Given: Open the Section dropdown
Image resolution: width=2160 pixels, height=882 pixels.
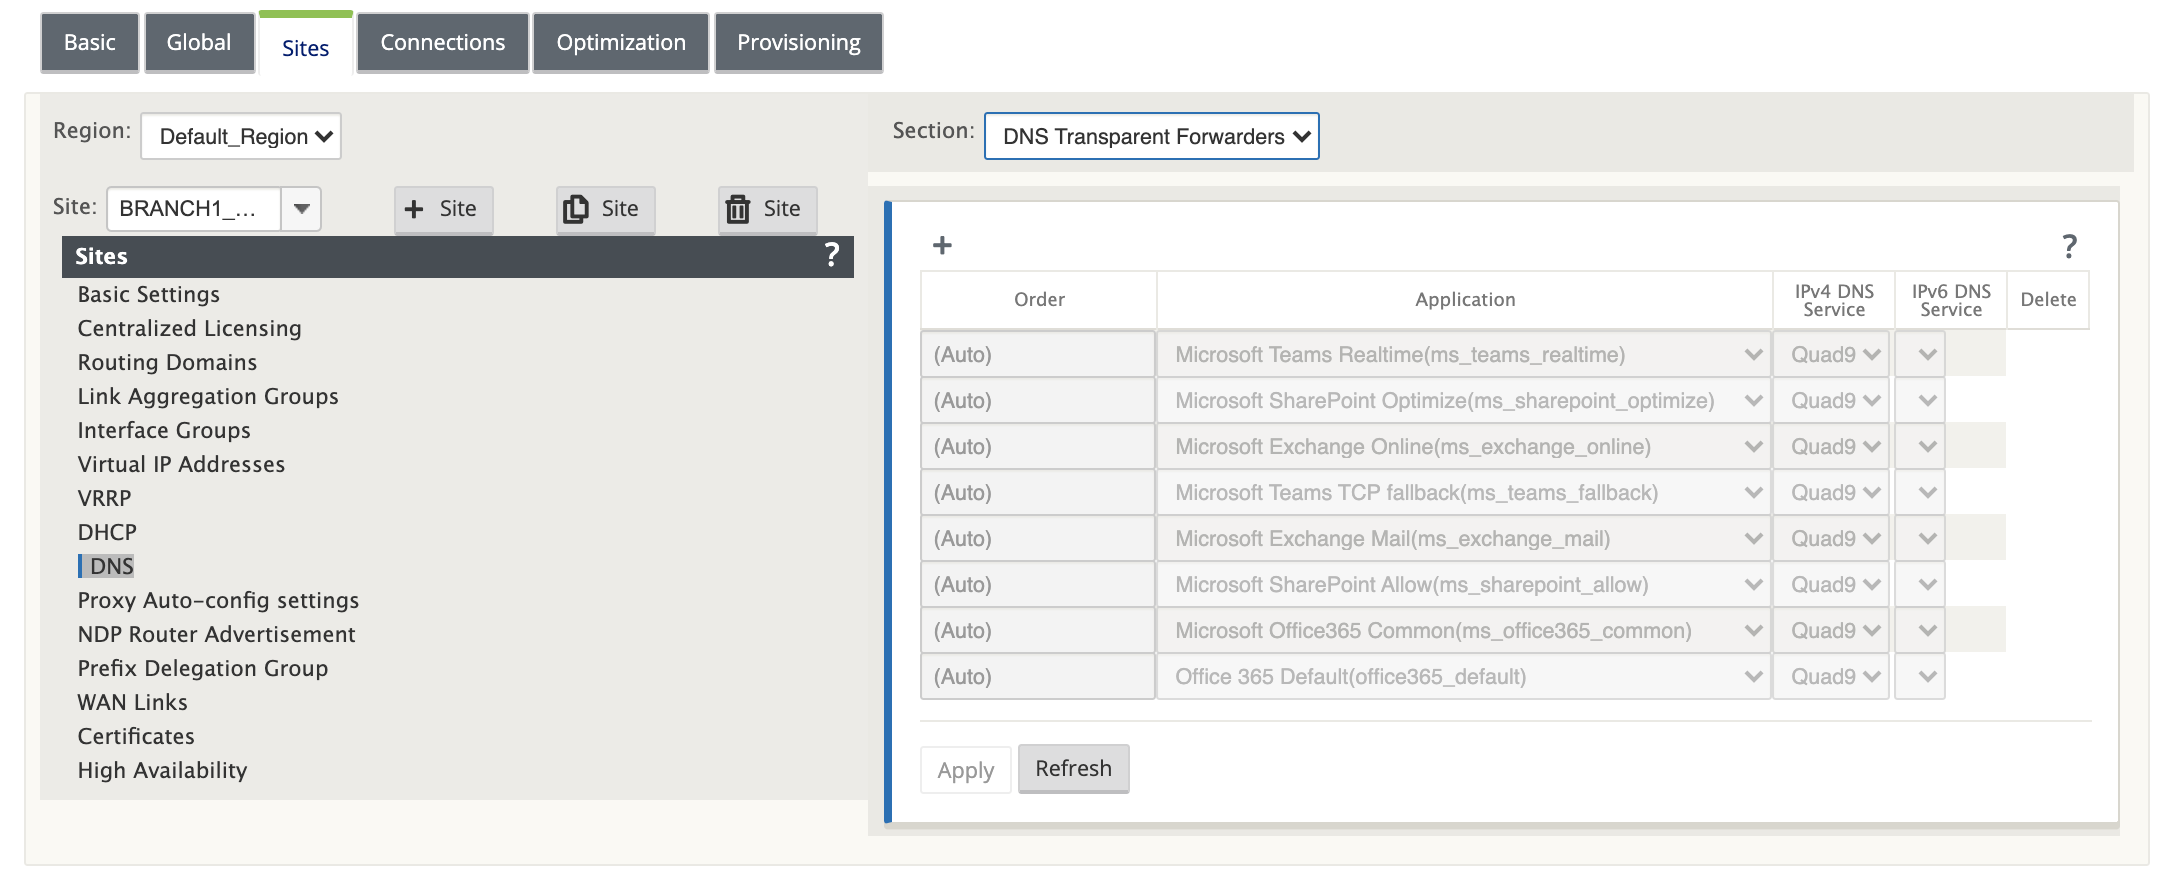Looking at the screenshot, I should coord(1152,136).
